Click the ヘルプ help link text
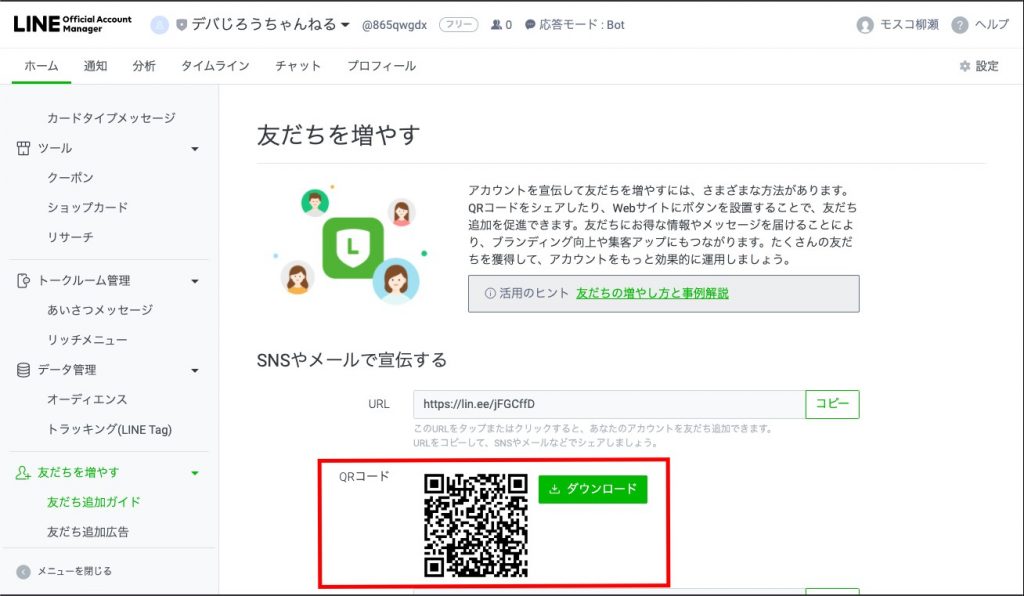This screenshot has width=1024, height=596. click(992, 25)
